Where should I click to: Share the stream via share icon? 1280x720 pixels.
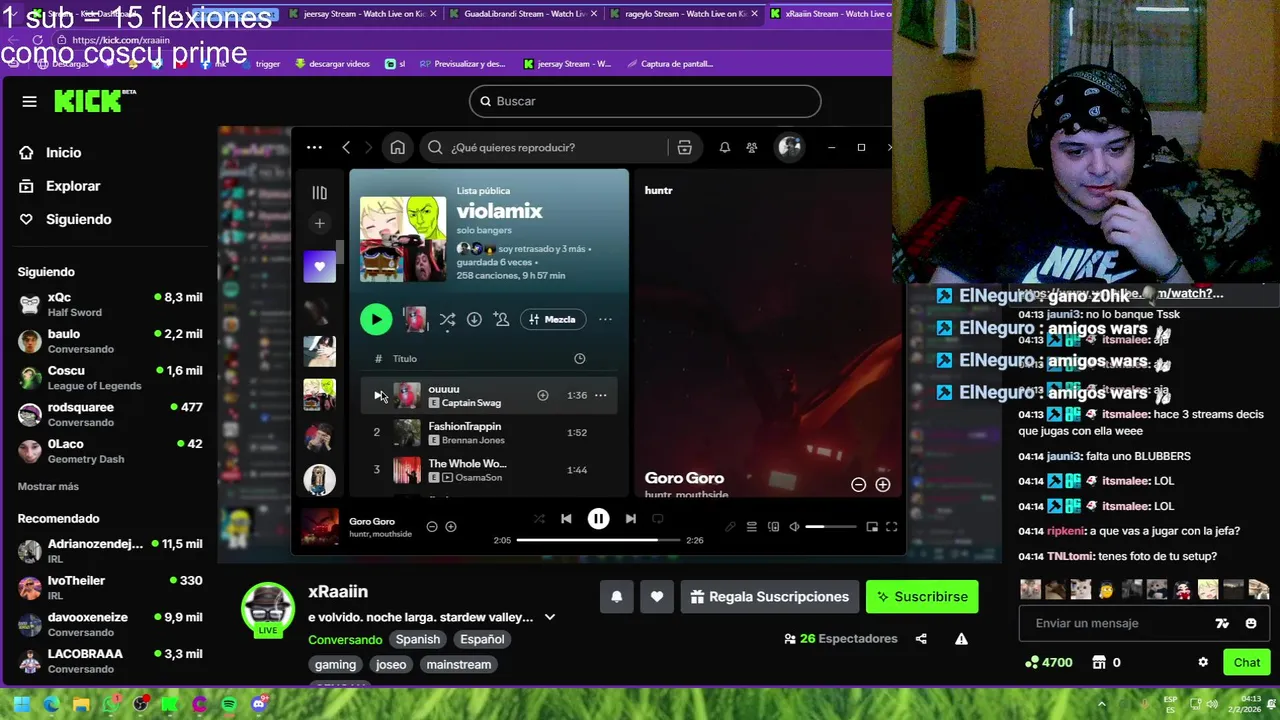point(921,639)
